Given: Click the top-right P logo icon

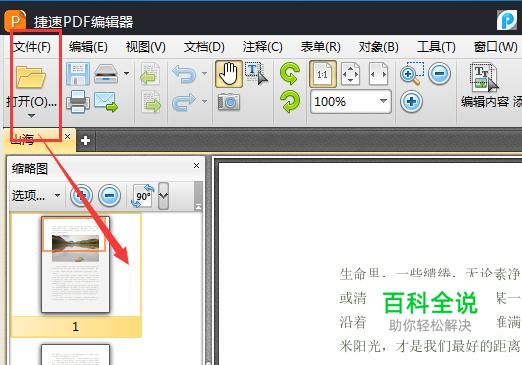Looking at the screenshot, I should pyautogui.click(x=507, y=20).
